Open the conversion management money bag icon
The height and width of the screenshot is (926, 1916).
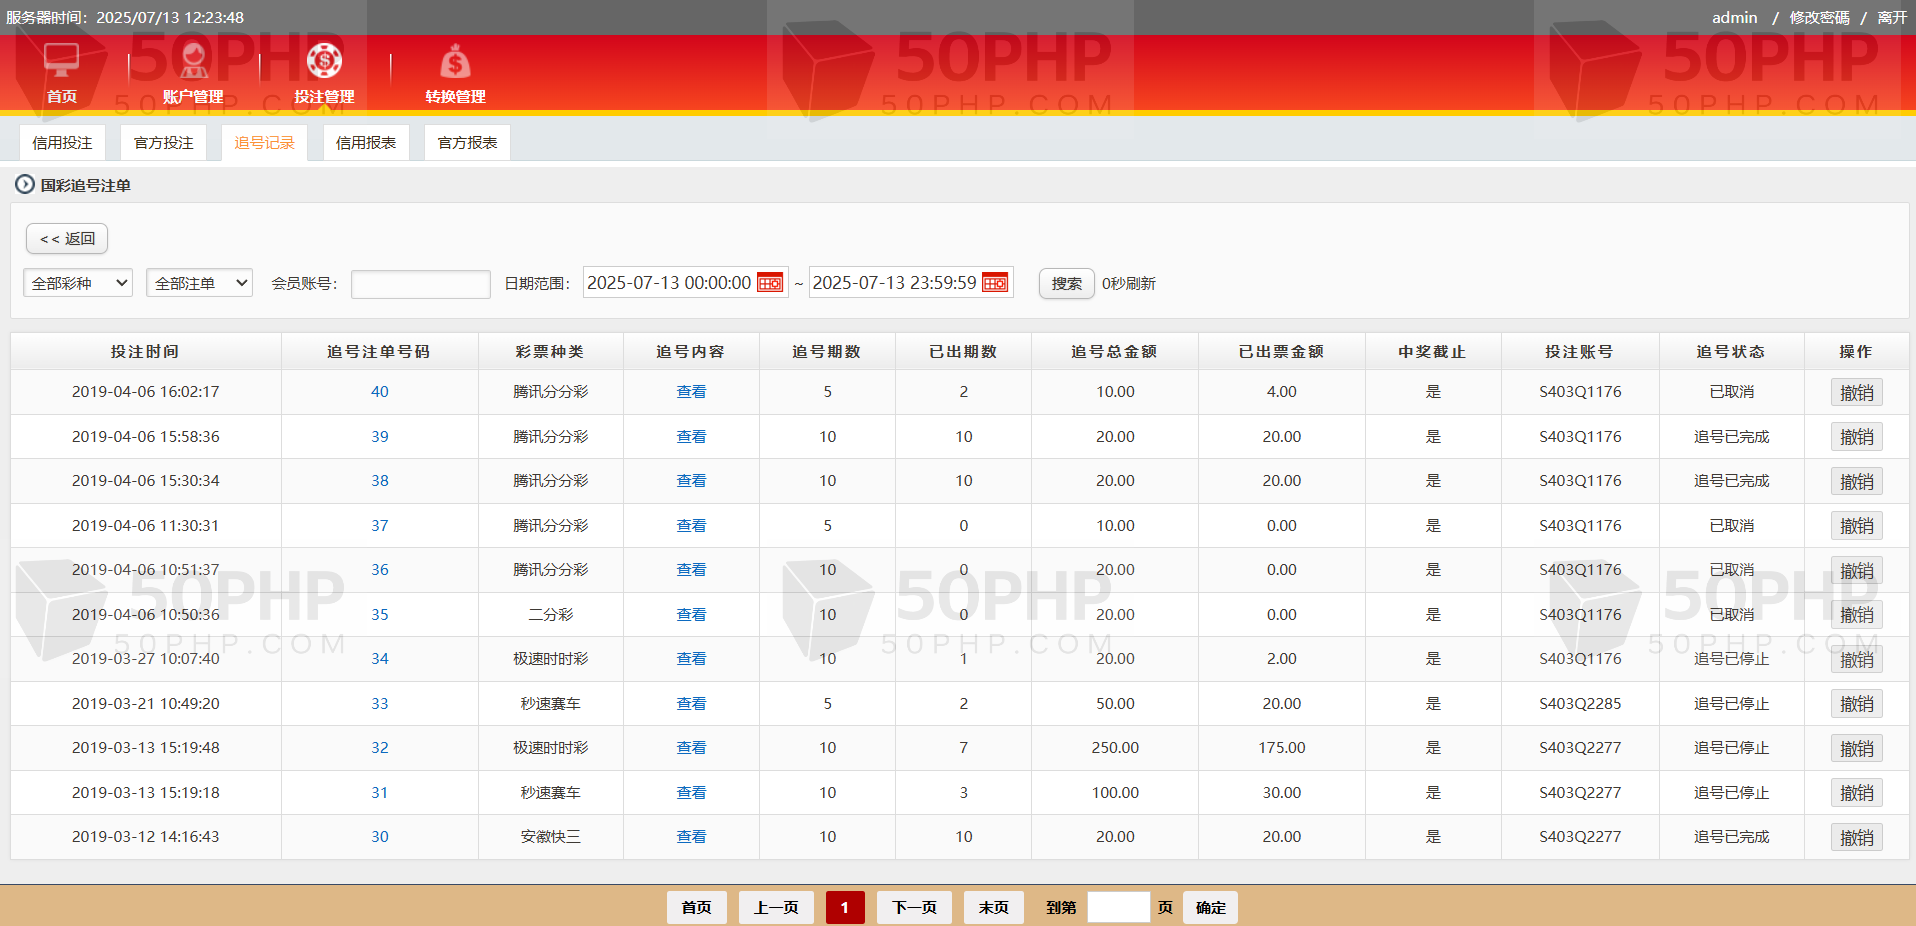[455, 62]
